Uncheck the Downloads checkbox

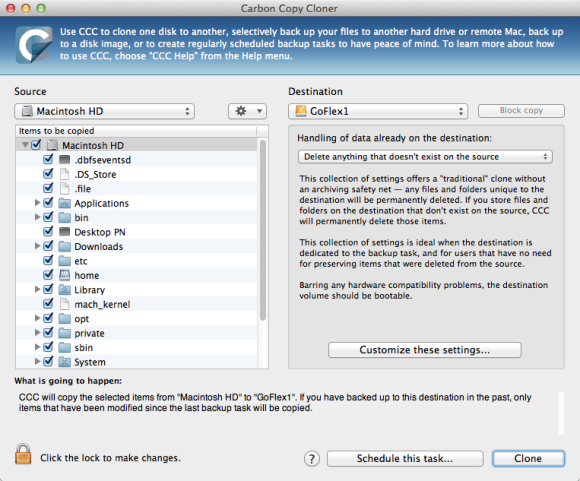(x=48, y=246)
